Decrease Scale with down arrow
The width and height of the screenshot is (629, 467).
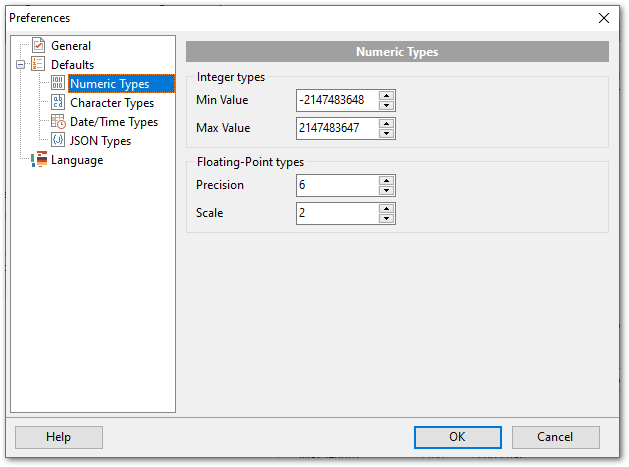pos(386,219)
